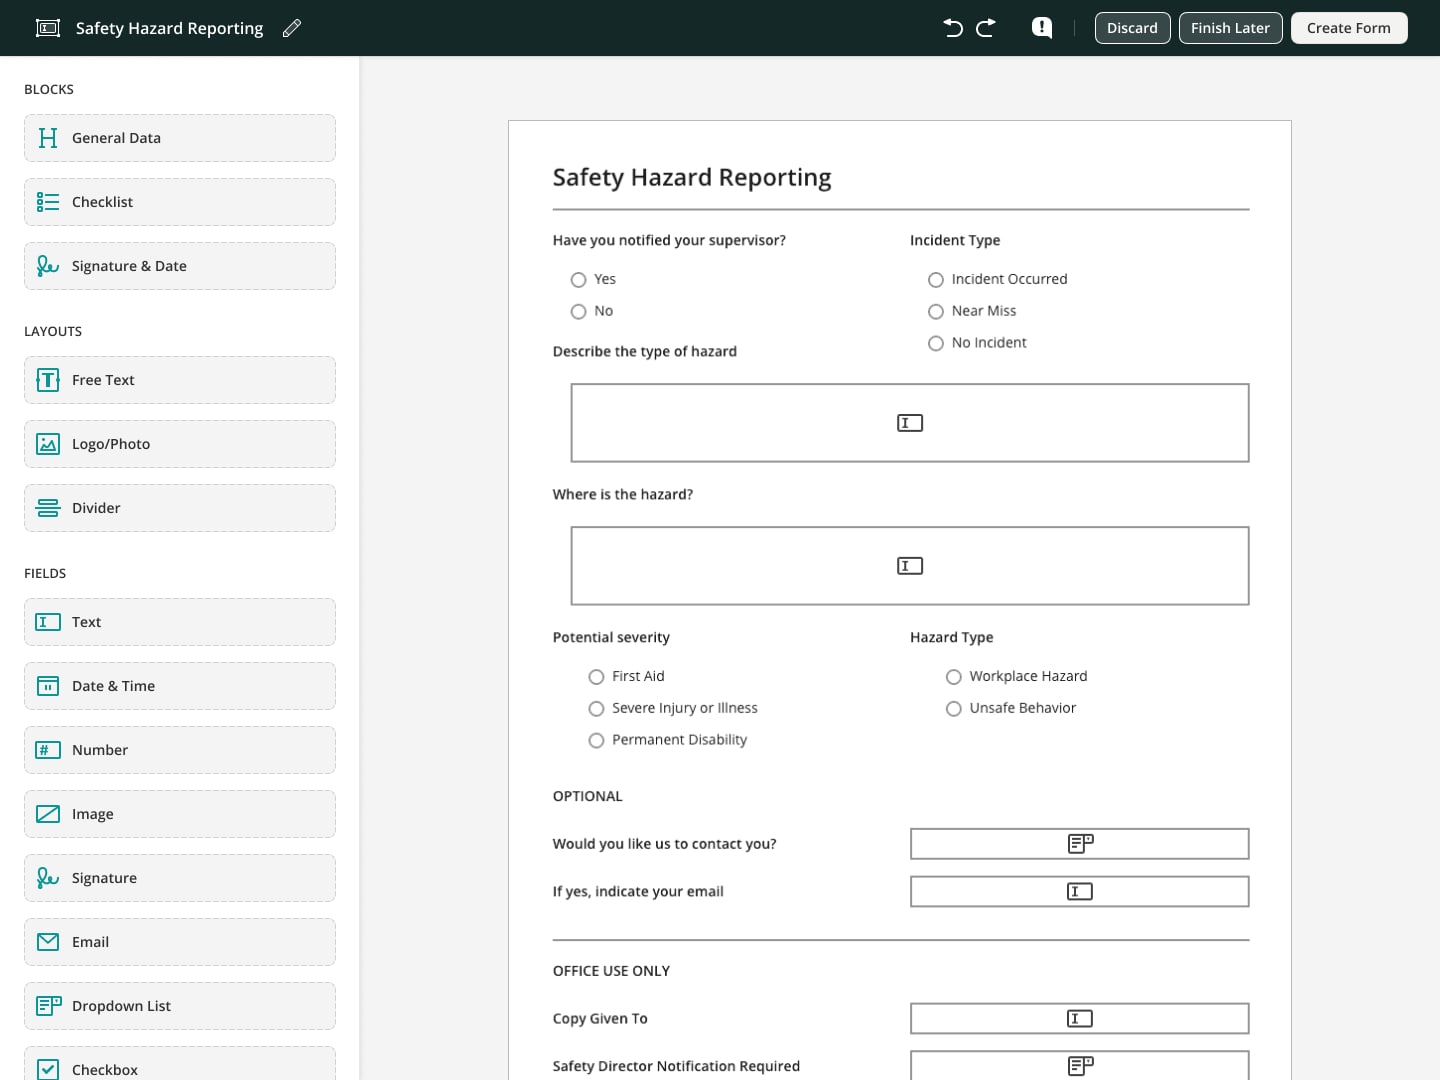
Task: Pick the Date & Time field icon
Action: tap(48, 686)
